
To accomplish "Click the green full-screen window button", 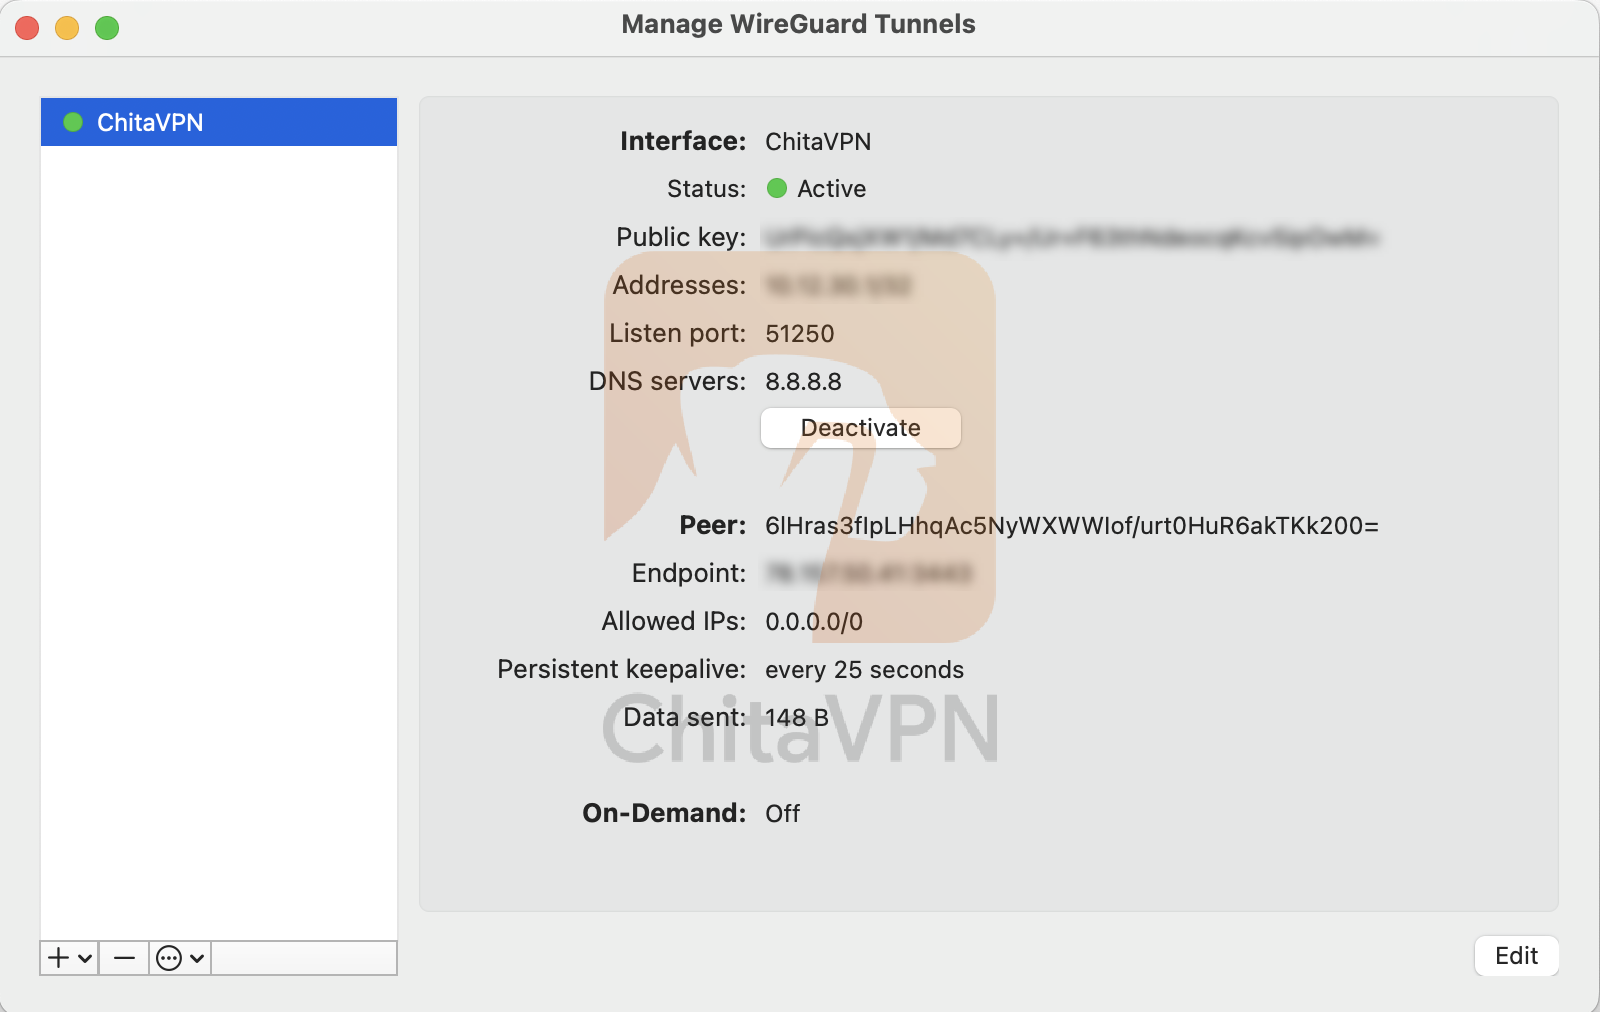I will pyautogui.click(x=107, y=28).
